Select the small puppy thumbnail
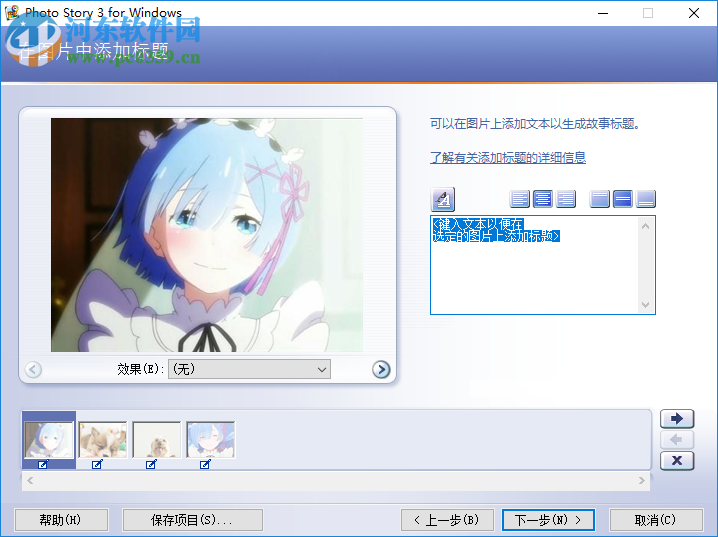 [x=157, y=439]
